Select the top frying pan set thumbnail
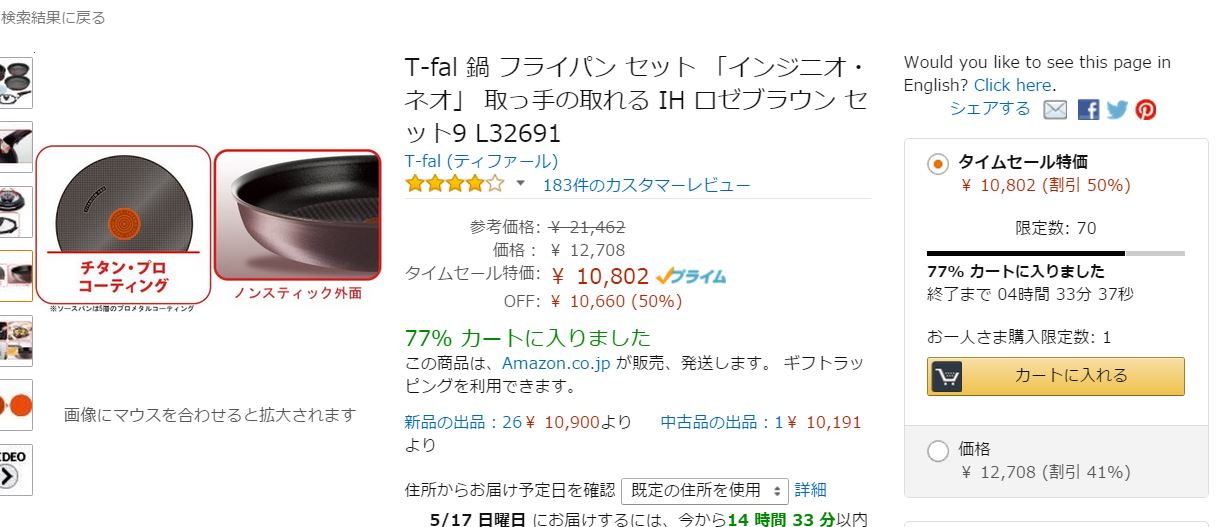1220x527 pixels. click(16, 83)
